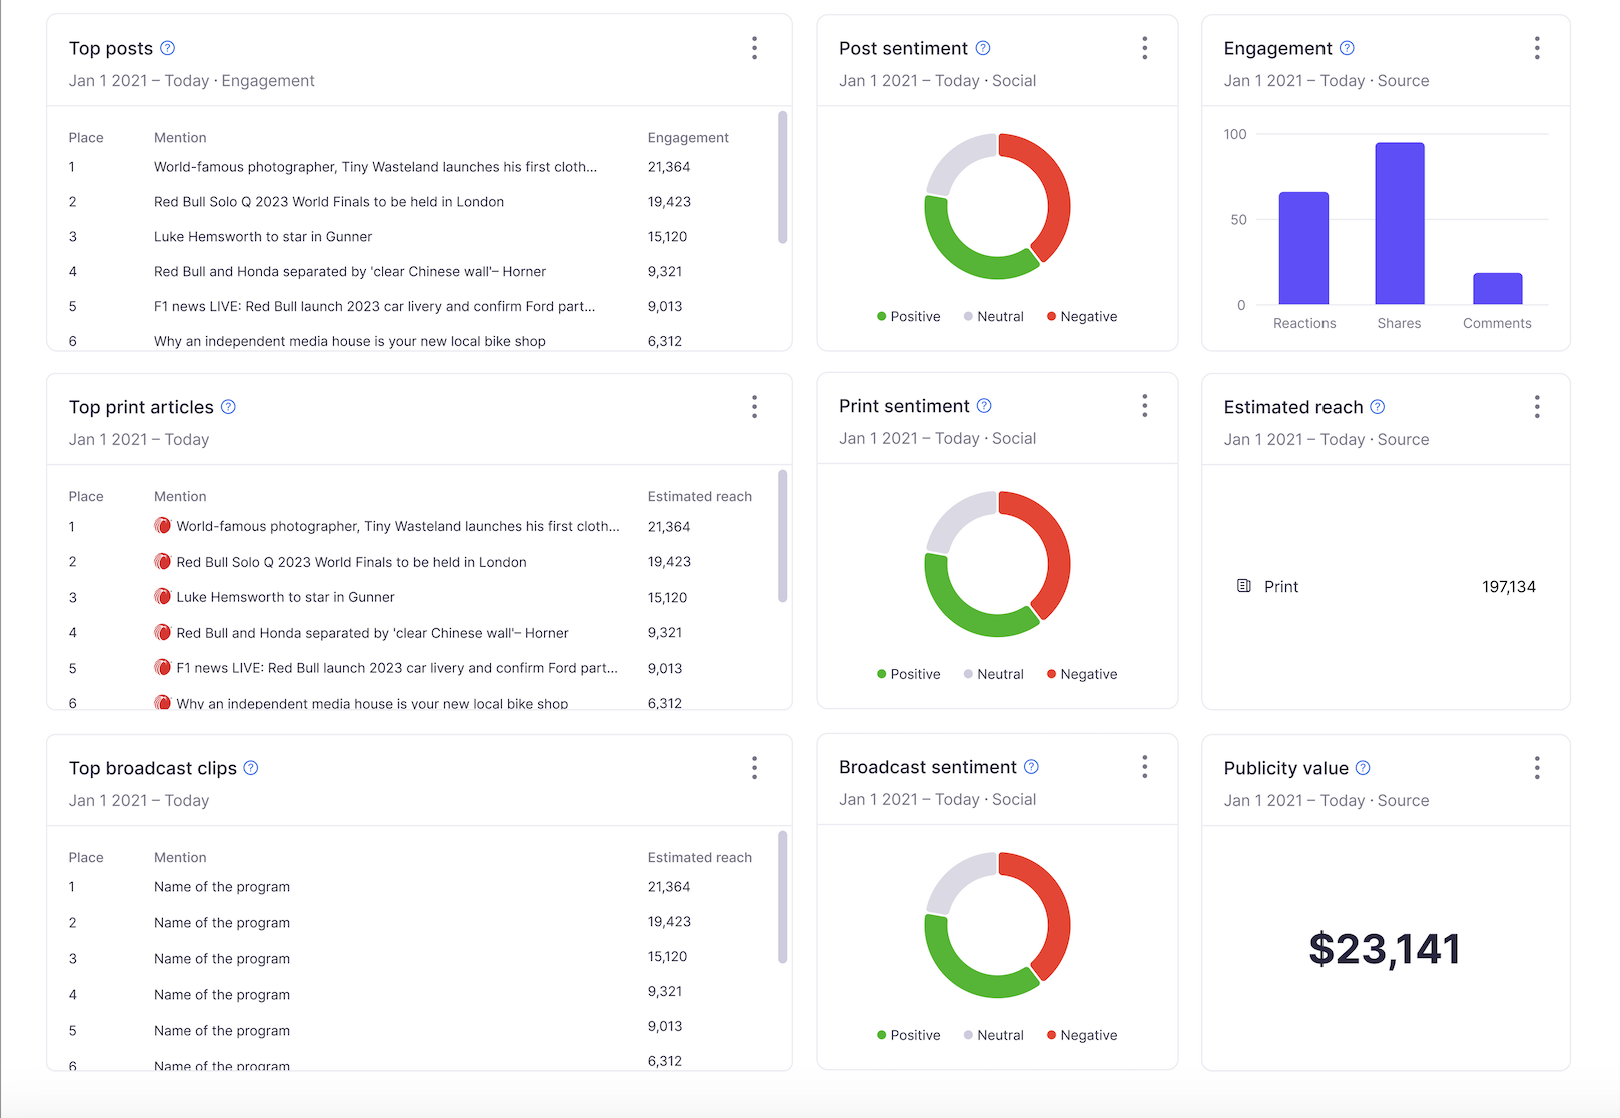
Task: Click the Shares bar in Engagement chart
Action: pyautogui.click(x=1399, y=223)
